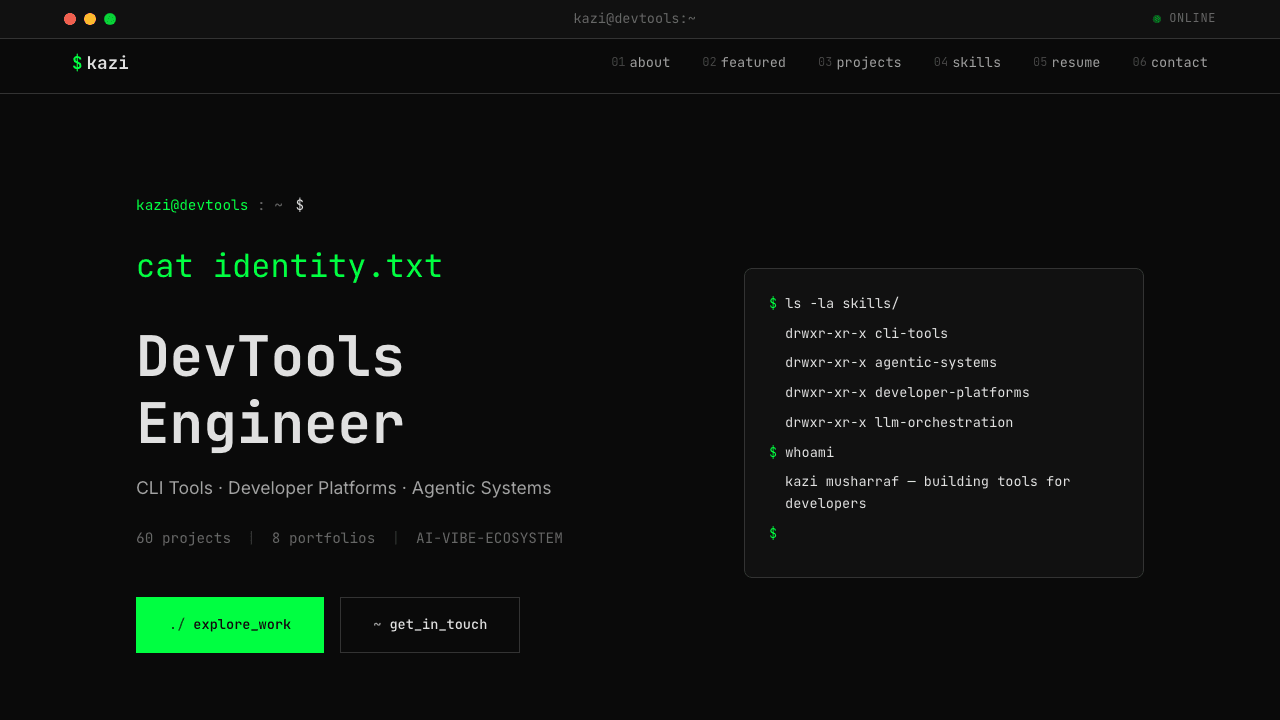Click the kazi@devtools prompt label above the heading
This screenshot has width=1280, height=720.
coord(192,204)
